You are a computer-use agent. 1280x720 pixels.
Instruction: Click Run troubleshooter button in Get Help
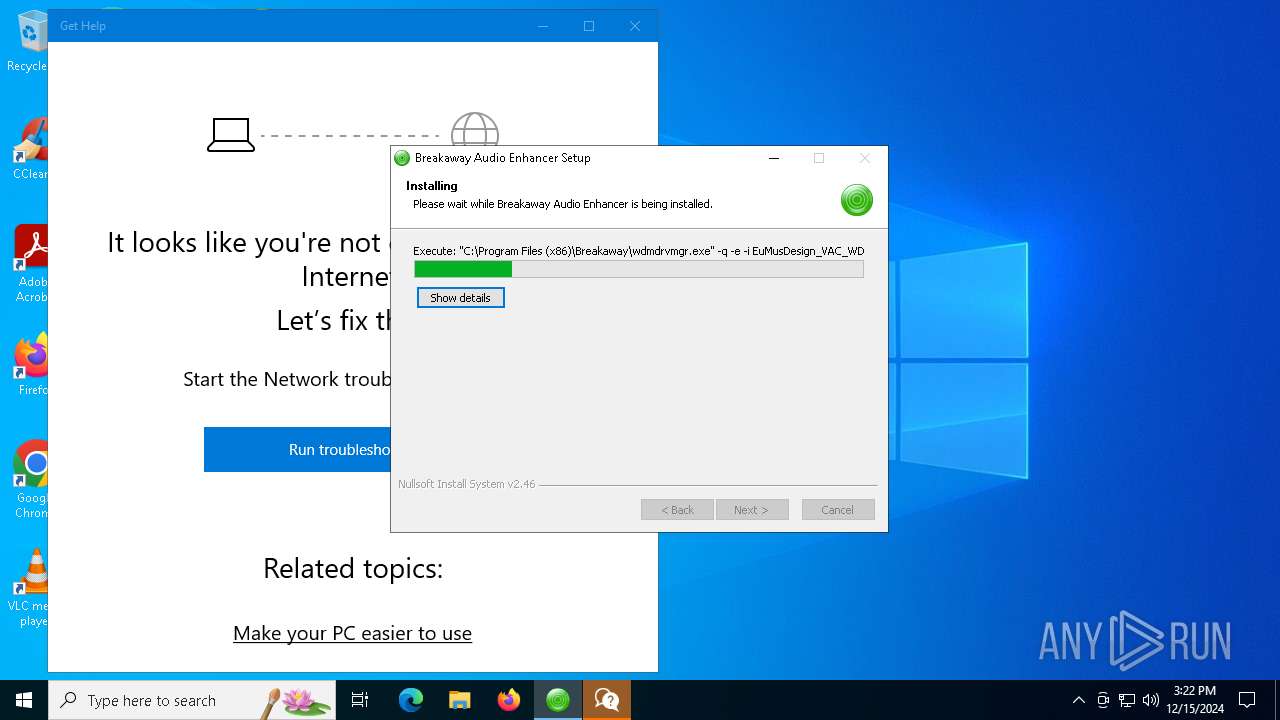(x=297, y=450)
